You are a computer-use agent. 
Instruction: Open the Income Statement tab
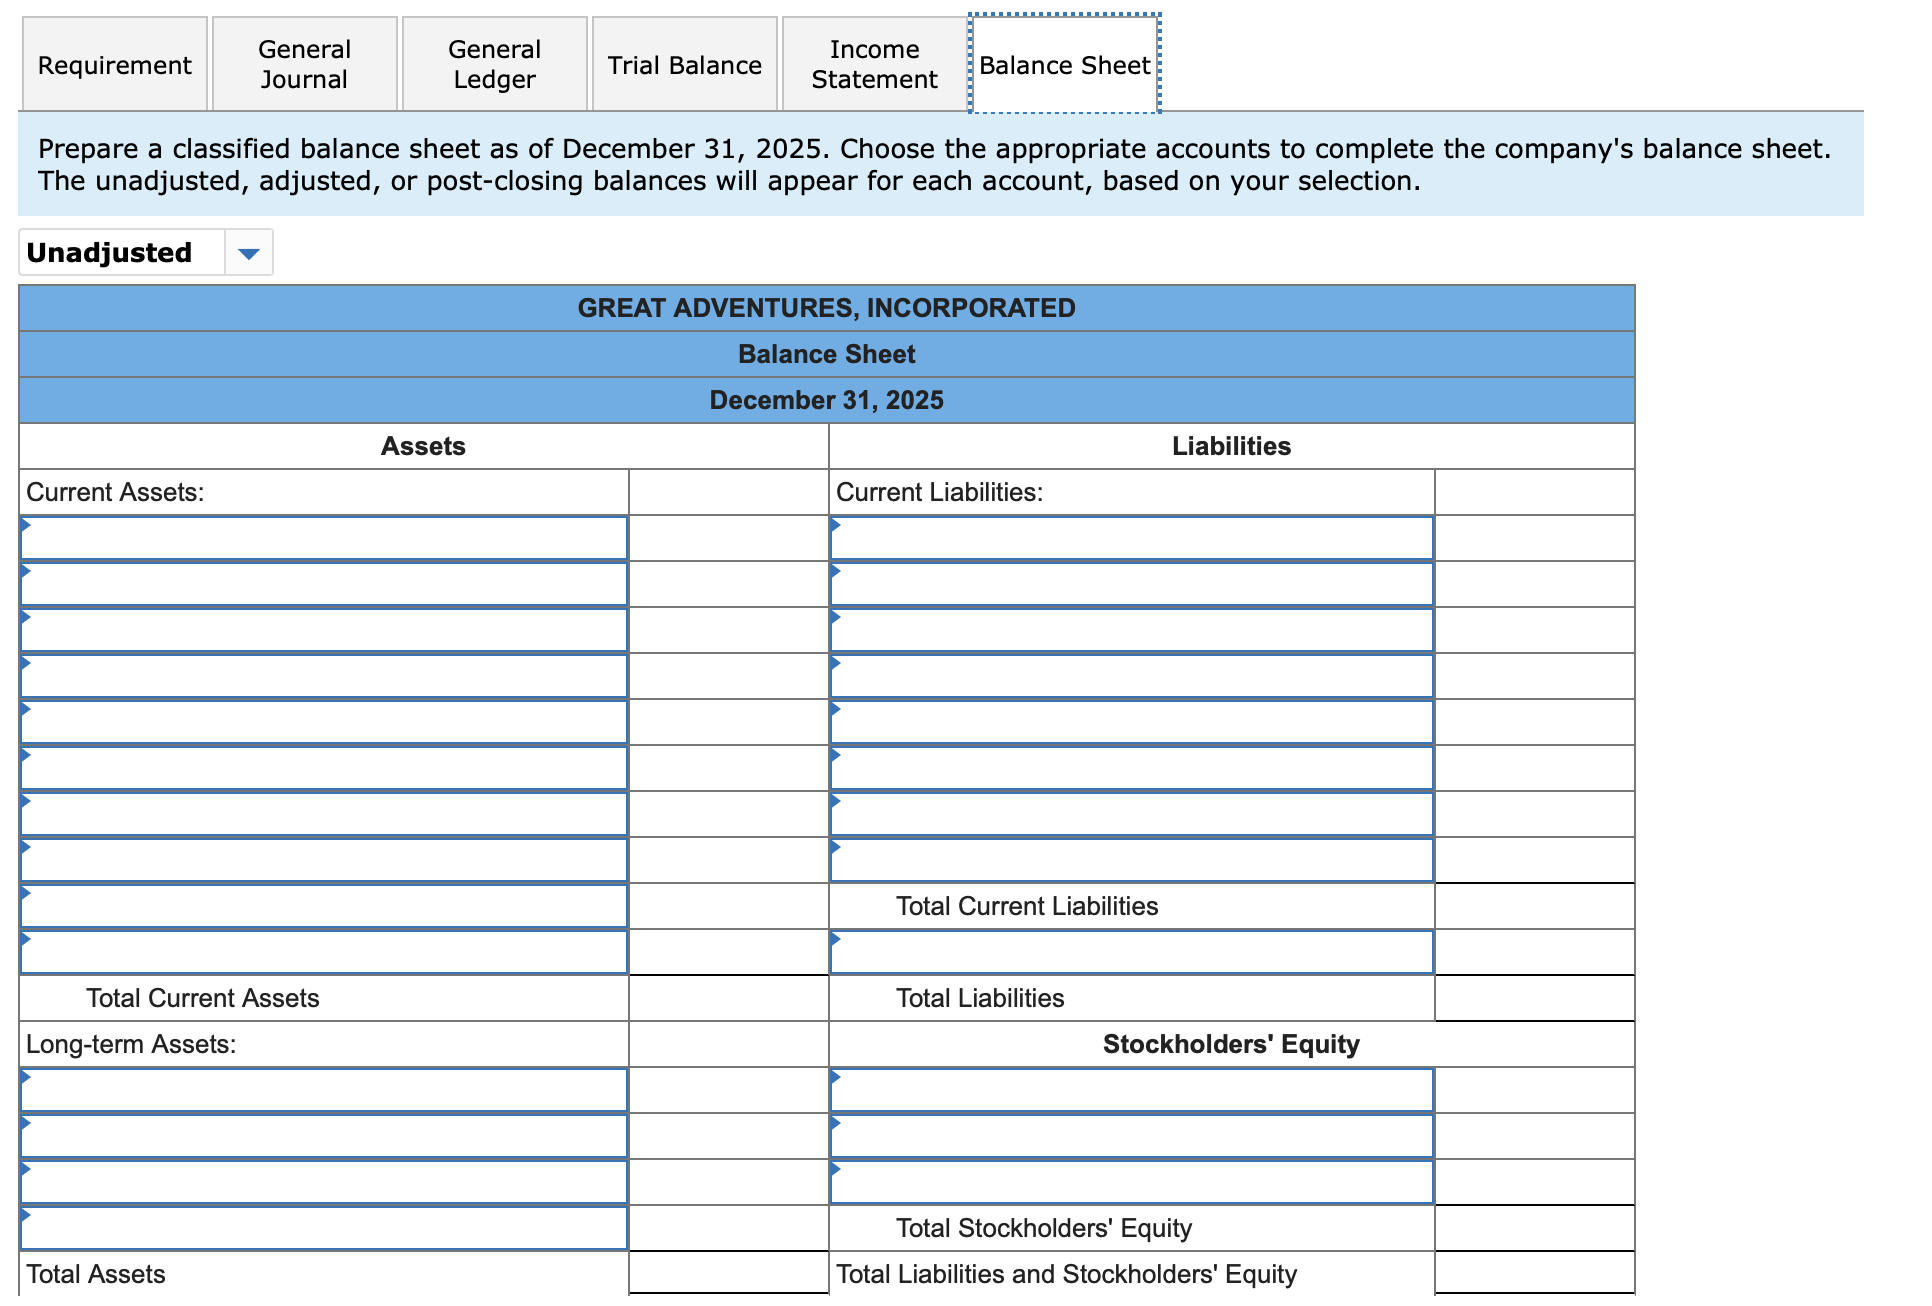874,65
